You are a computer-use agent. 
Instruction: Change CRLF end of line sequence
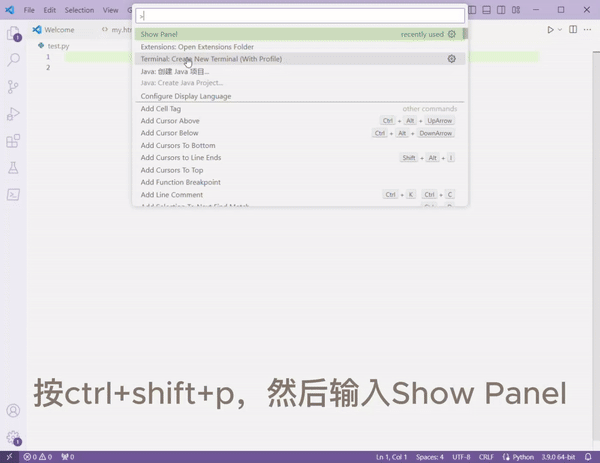click(x=486, y=457)
